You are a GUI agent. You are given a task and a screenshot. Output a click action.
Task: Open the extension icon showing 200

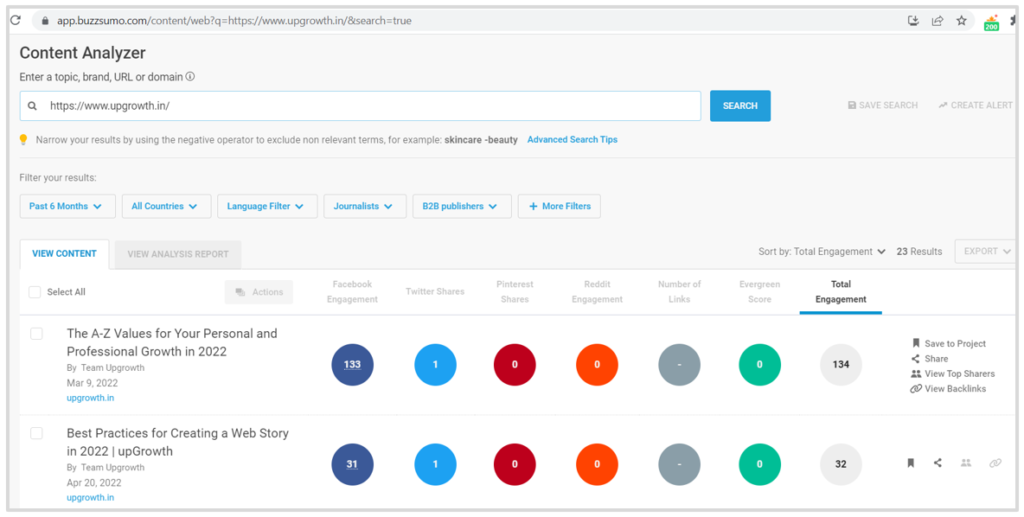pyautogui.click(x=991, y=23)
